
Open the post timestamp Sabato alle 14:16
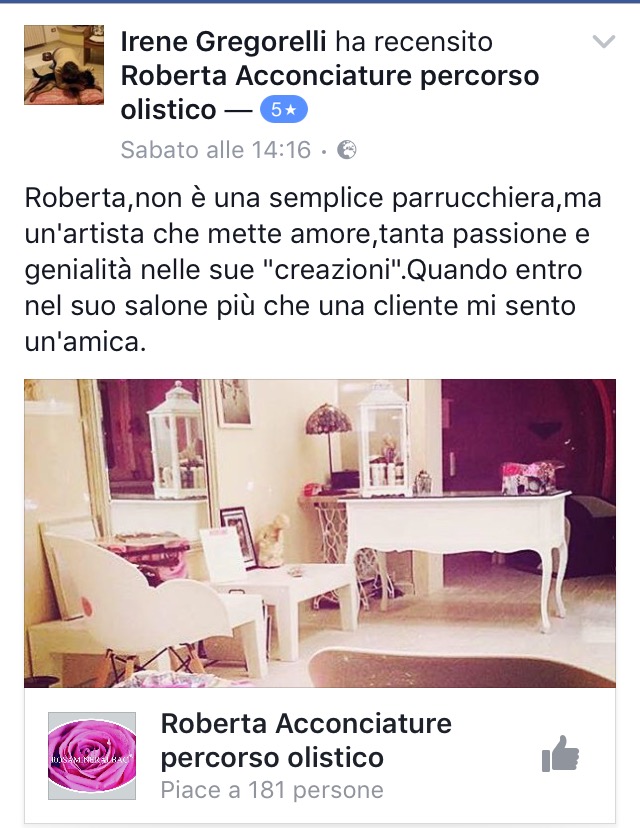coord(215,150)
